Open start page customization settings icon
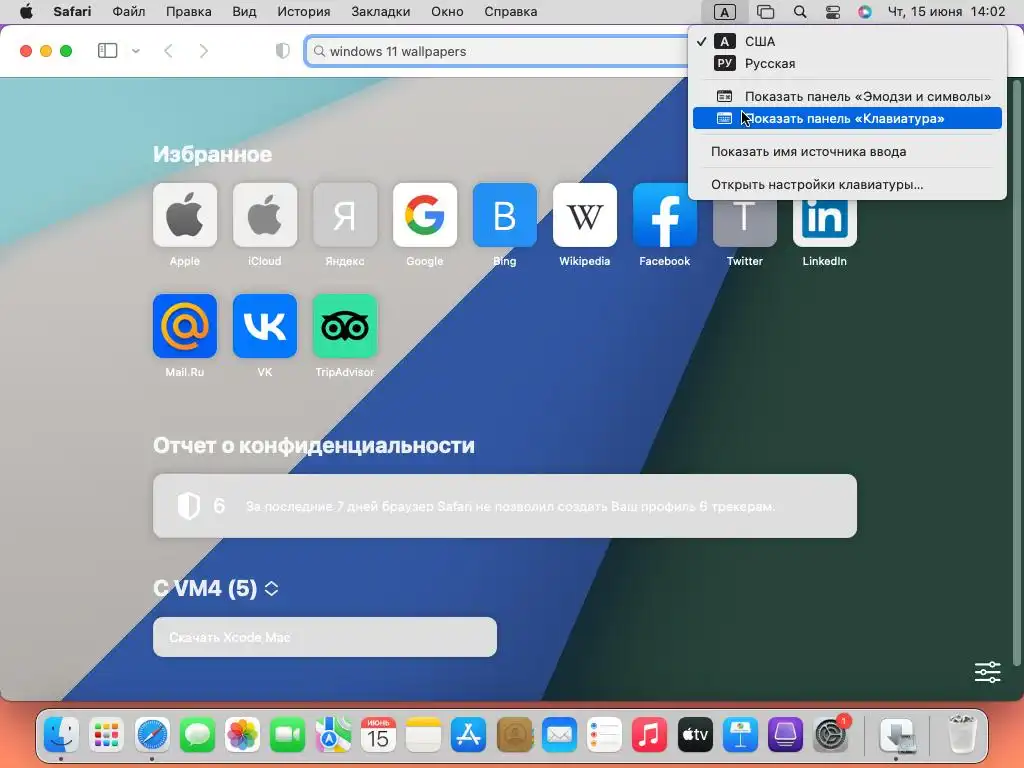 (987, 671)
